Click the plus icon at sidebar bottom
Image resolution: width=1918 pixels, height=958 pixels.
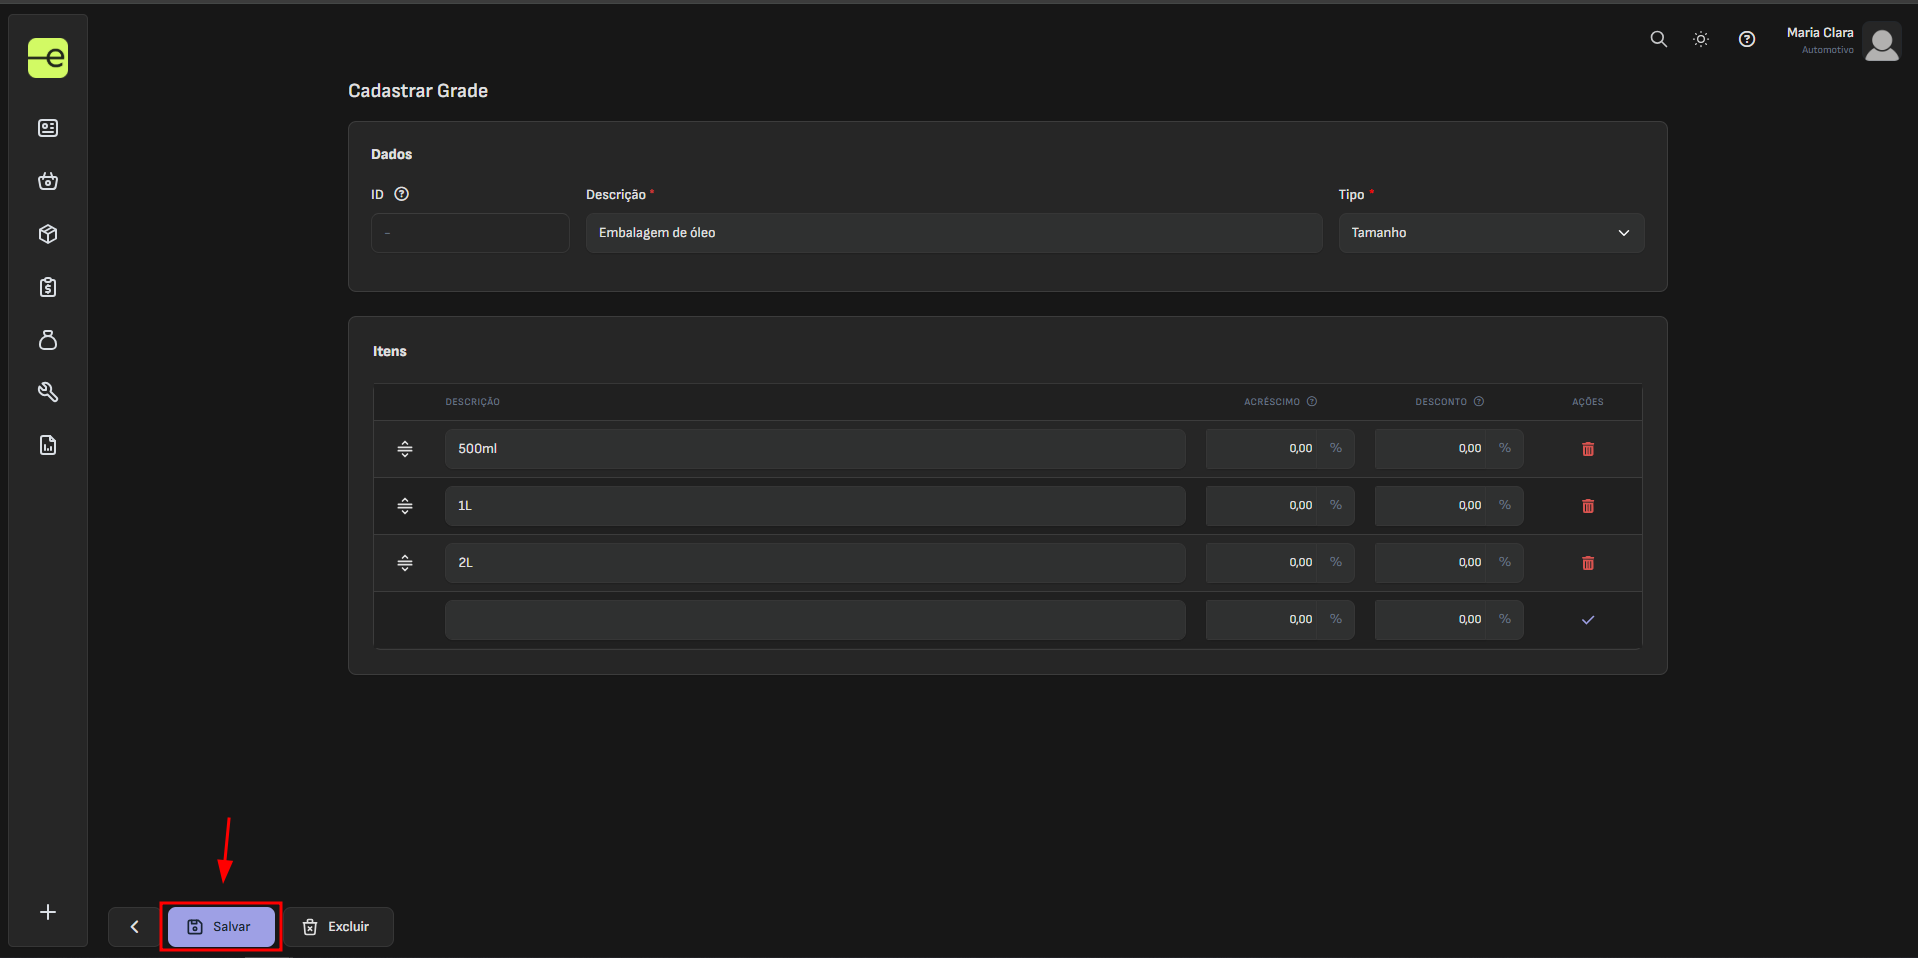click(48, 912)
